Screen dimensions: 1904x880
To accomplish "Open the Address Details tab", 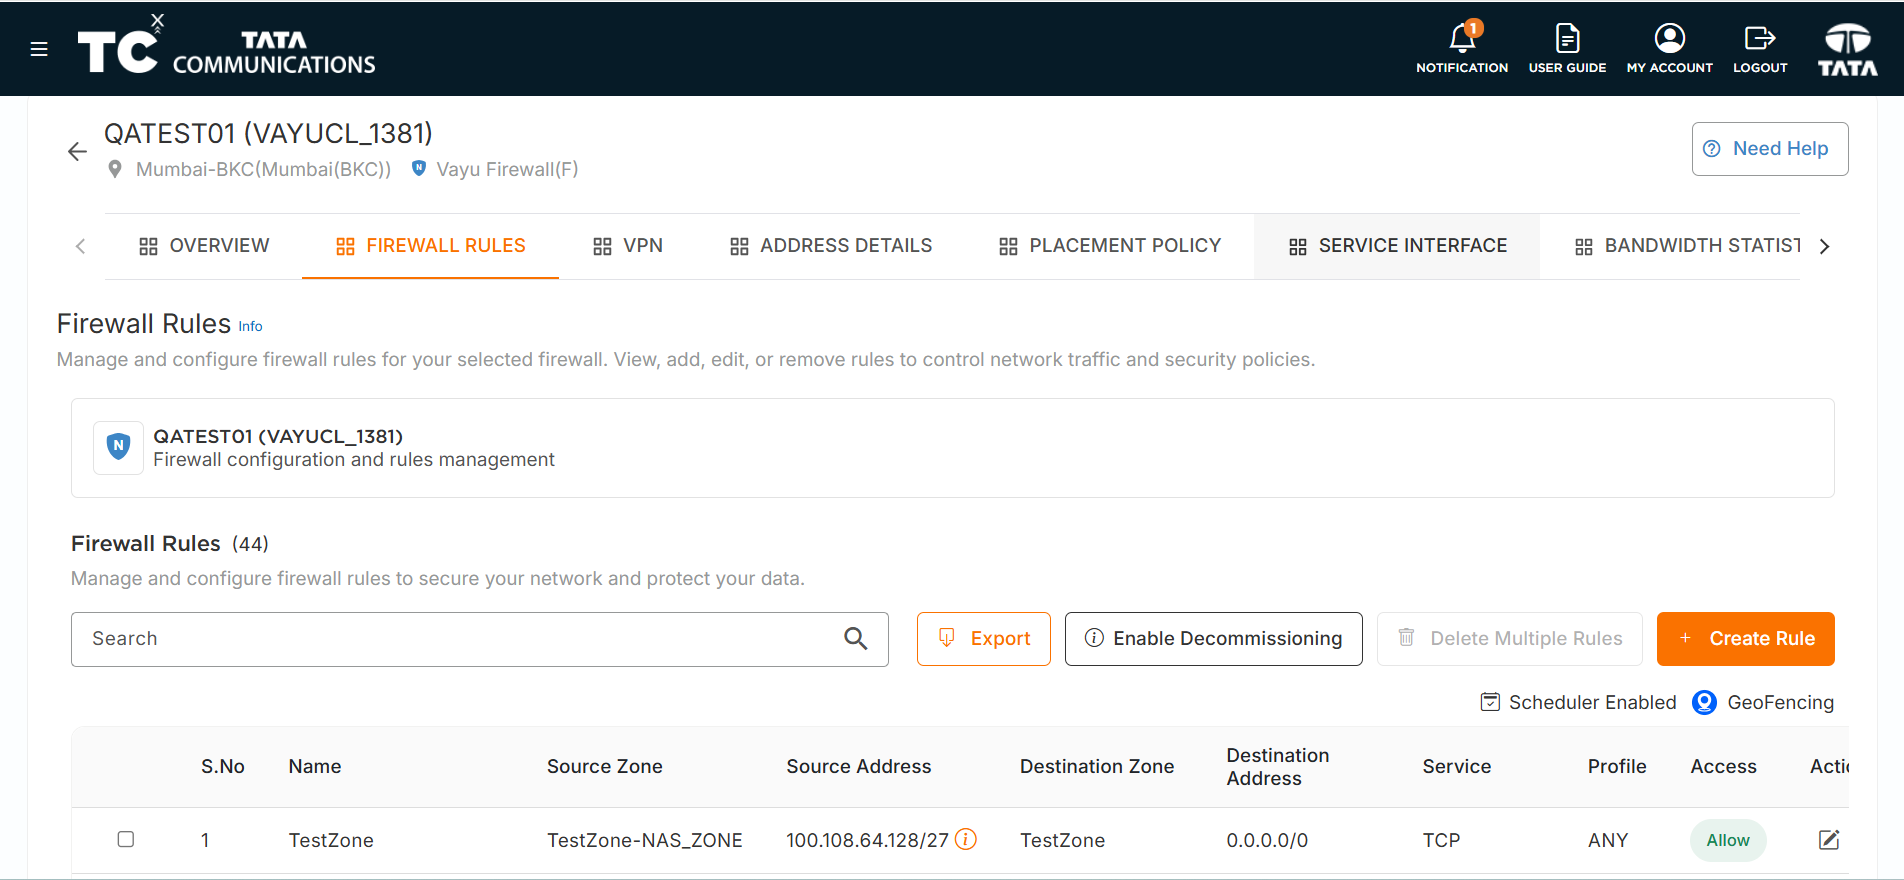I will (830, 246).
